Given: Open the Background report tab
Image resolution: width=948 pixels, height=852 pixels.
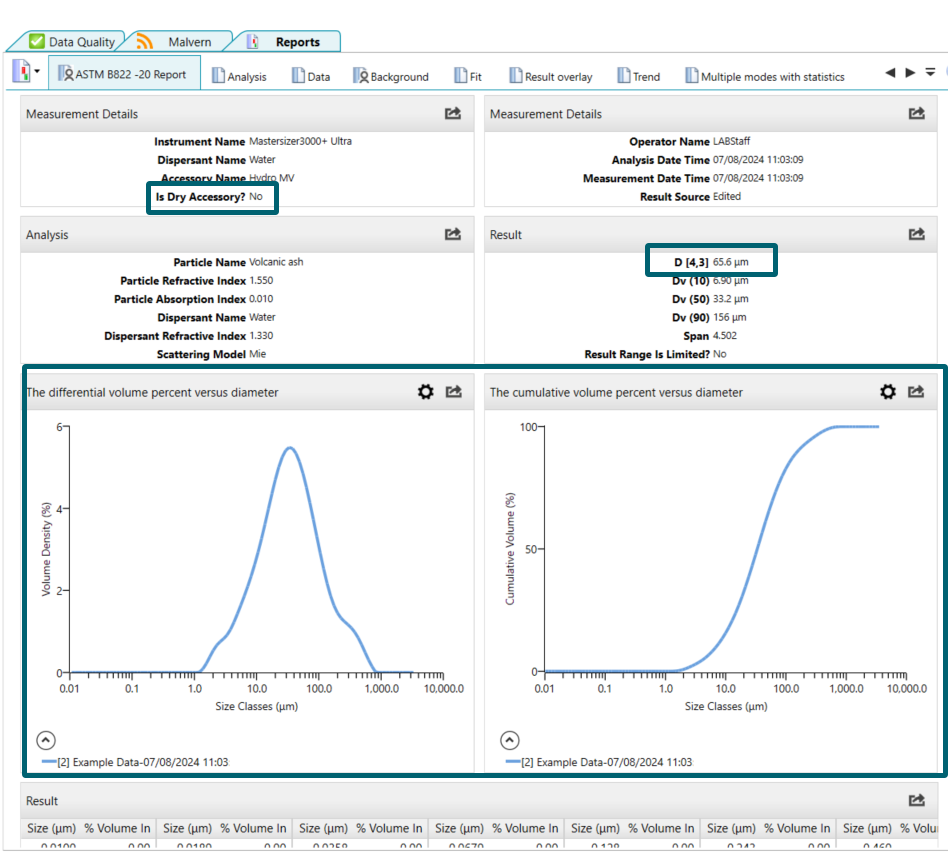Looking at the screenshot, I should pyautogui.click(x=390, y=76).
